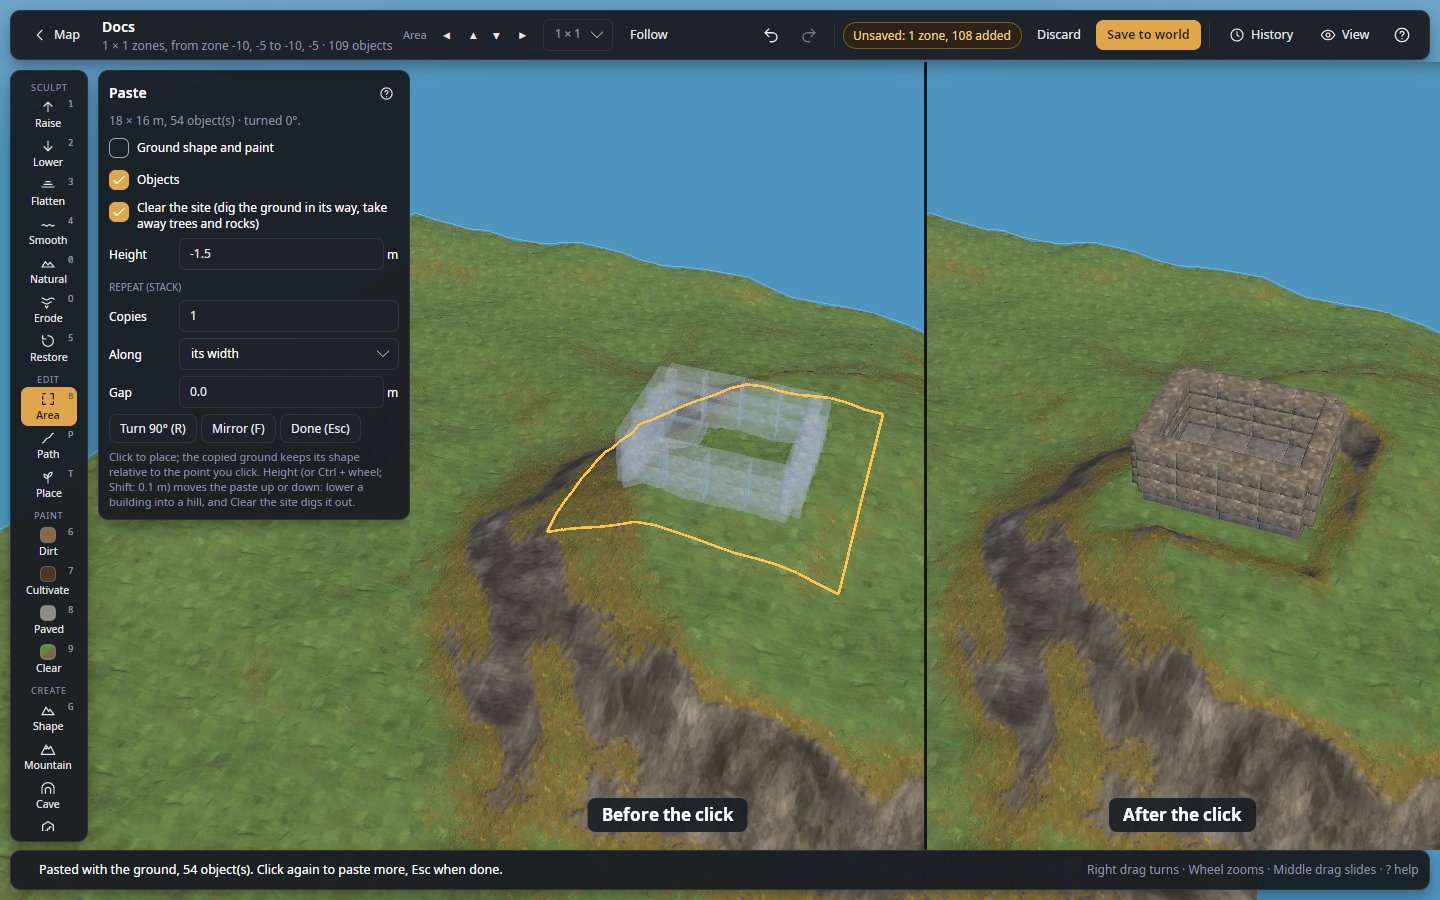Click Turn 90° (R) button
Image resolution: width=1440 pixels, height=900 pixels.
coord(153,429)
